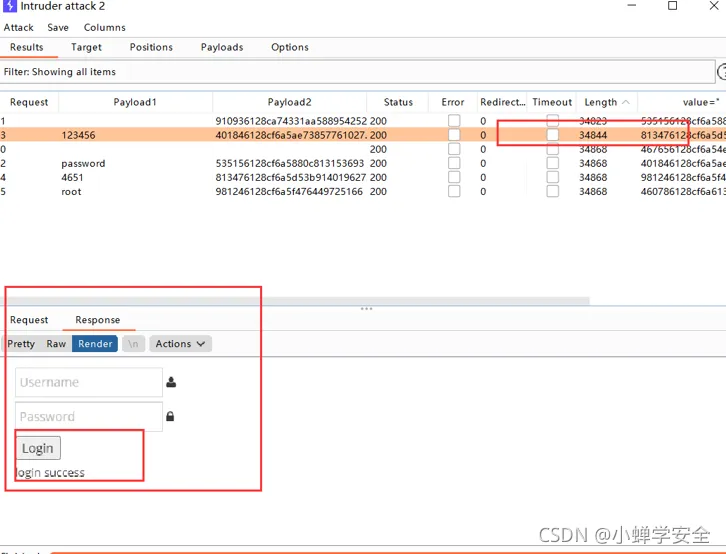This screenshot has width=726, height=554.
Task: Click length value 34844
Action: [593, 135]
